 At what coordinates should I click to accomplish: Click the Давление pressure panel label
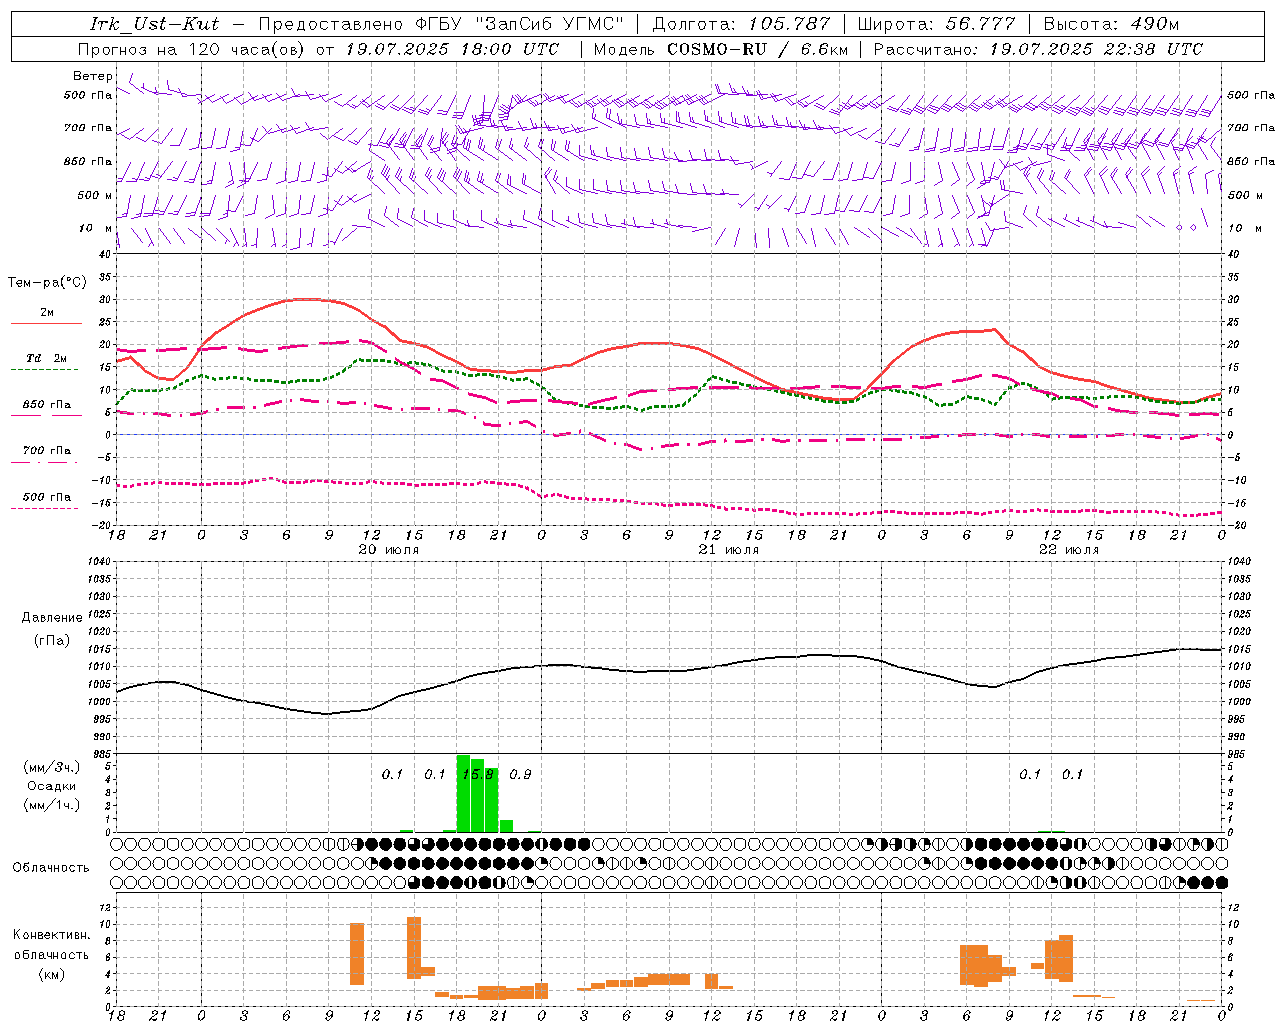point(52,618)
